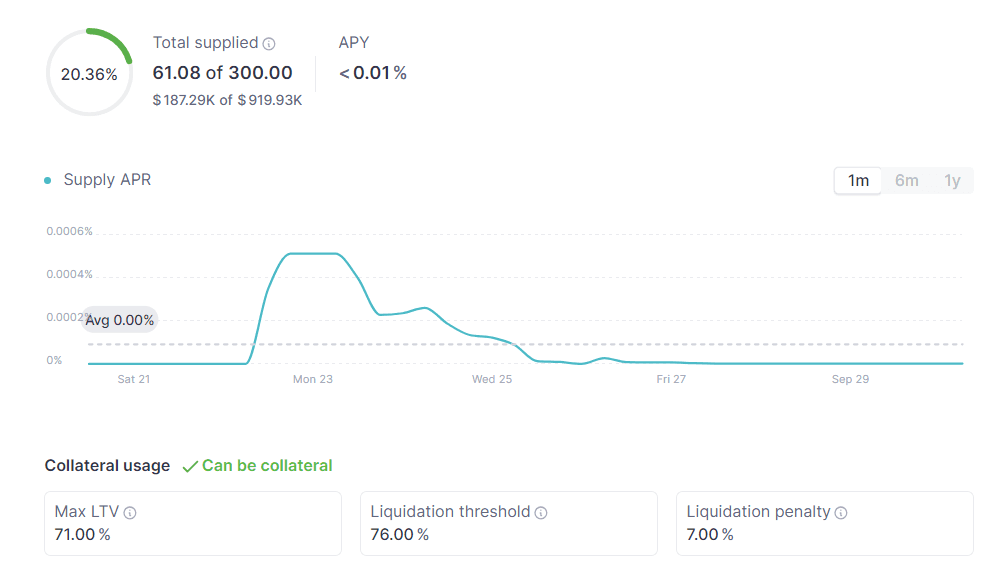
Task: Click the Max LTV info icon
Action: (x=130, y=513)
